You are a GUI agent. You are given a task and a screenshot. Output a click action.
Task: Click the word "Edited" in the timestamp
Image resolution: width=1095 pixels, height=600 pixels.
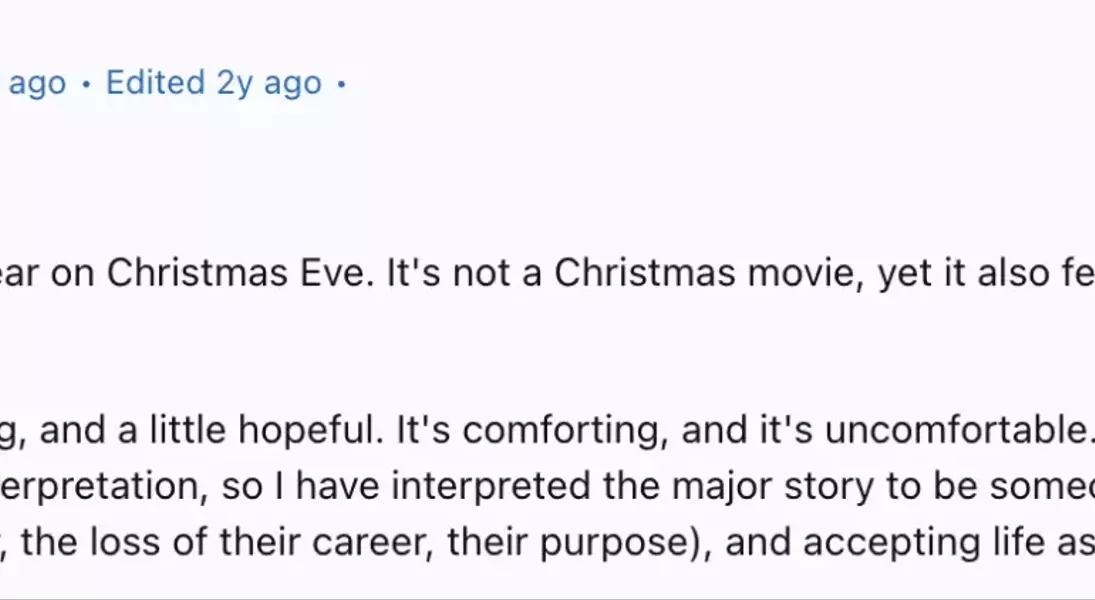click(155, 83)
